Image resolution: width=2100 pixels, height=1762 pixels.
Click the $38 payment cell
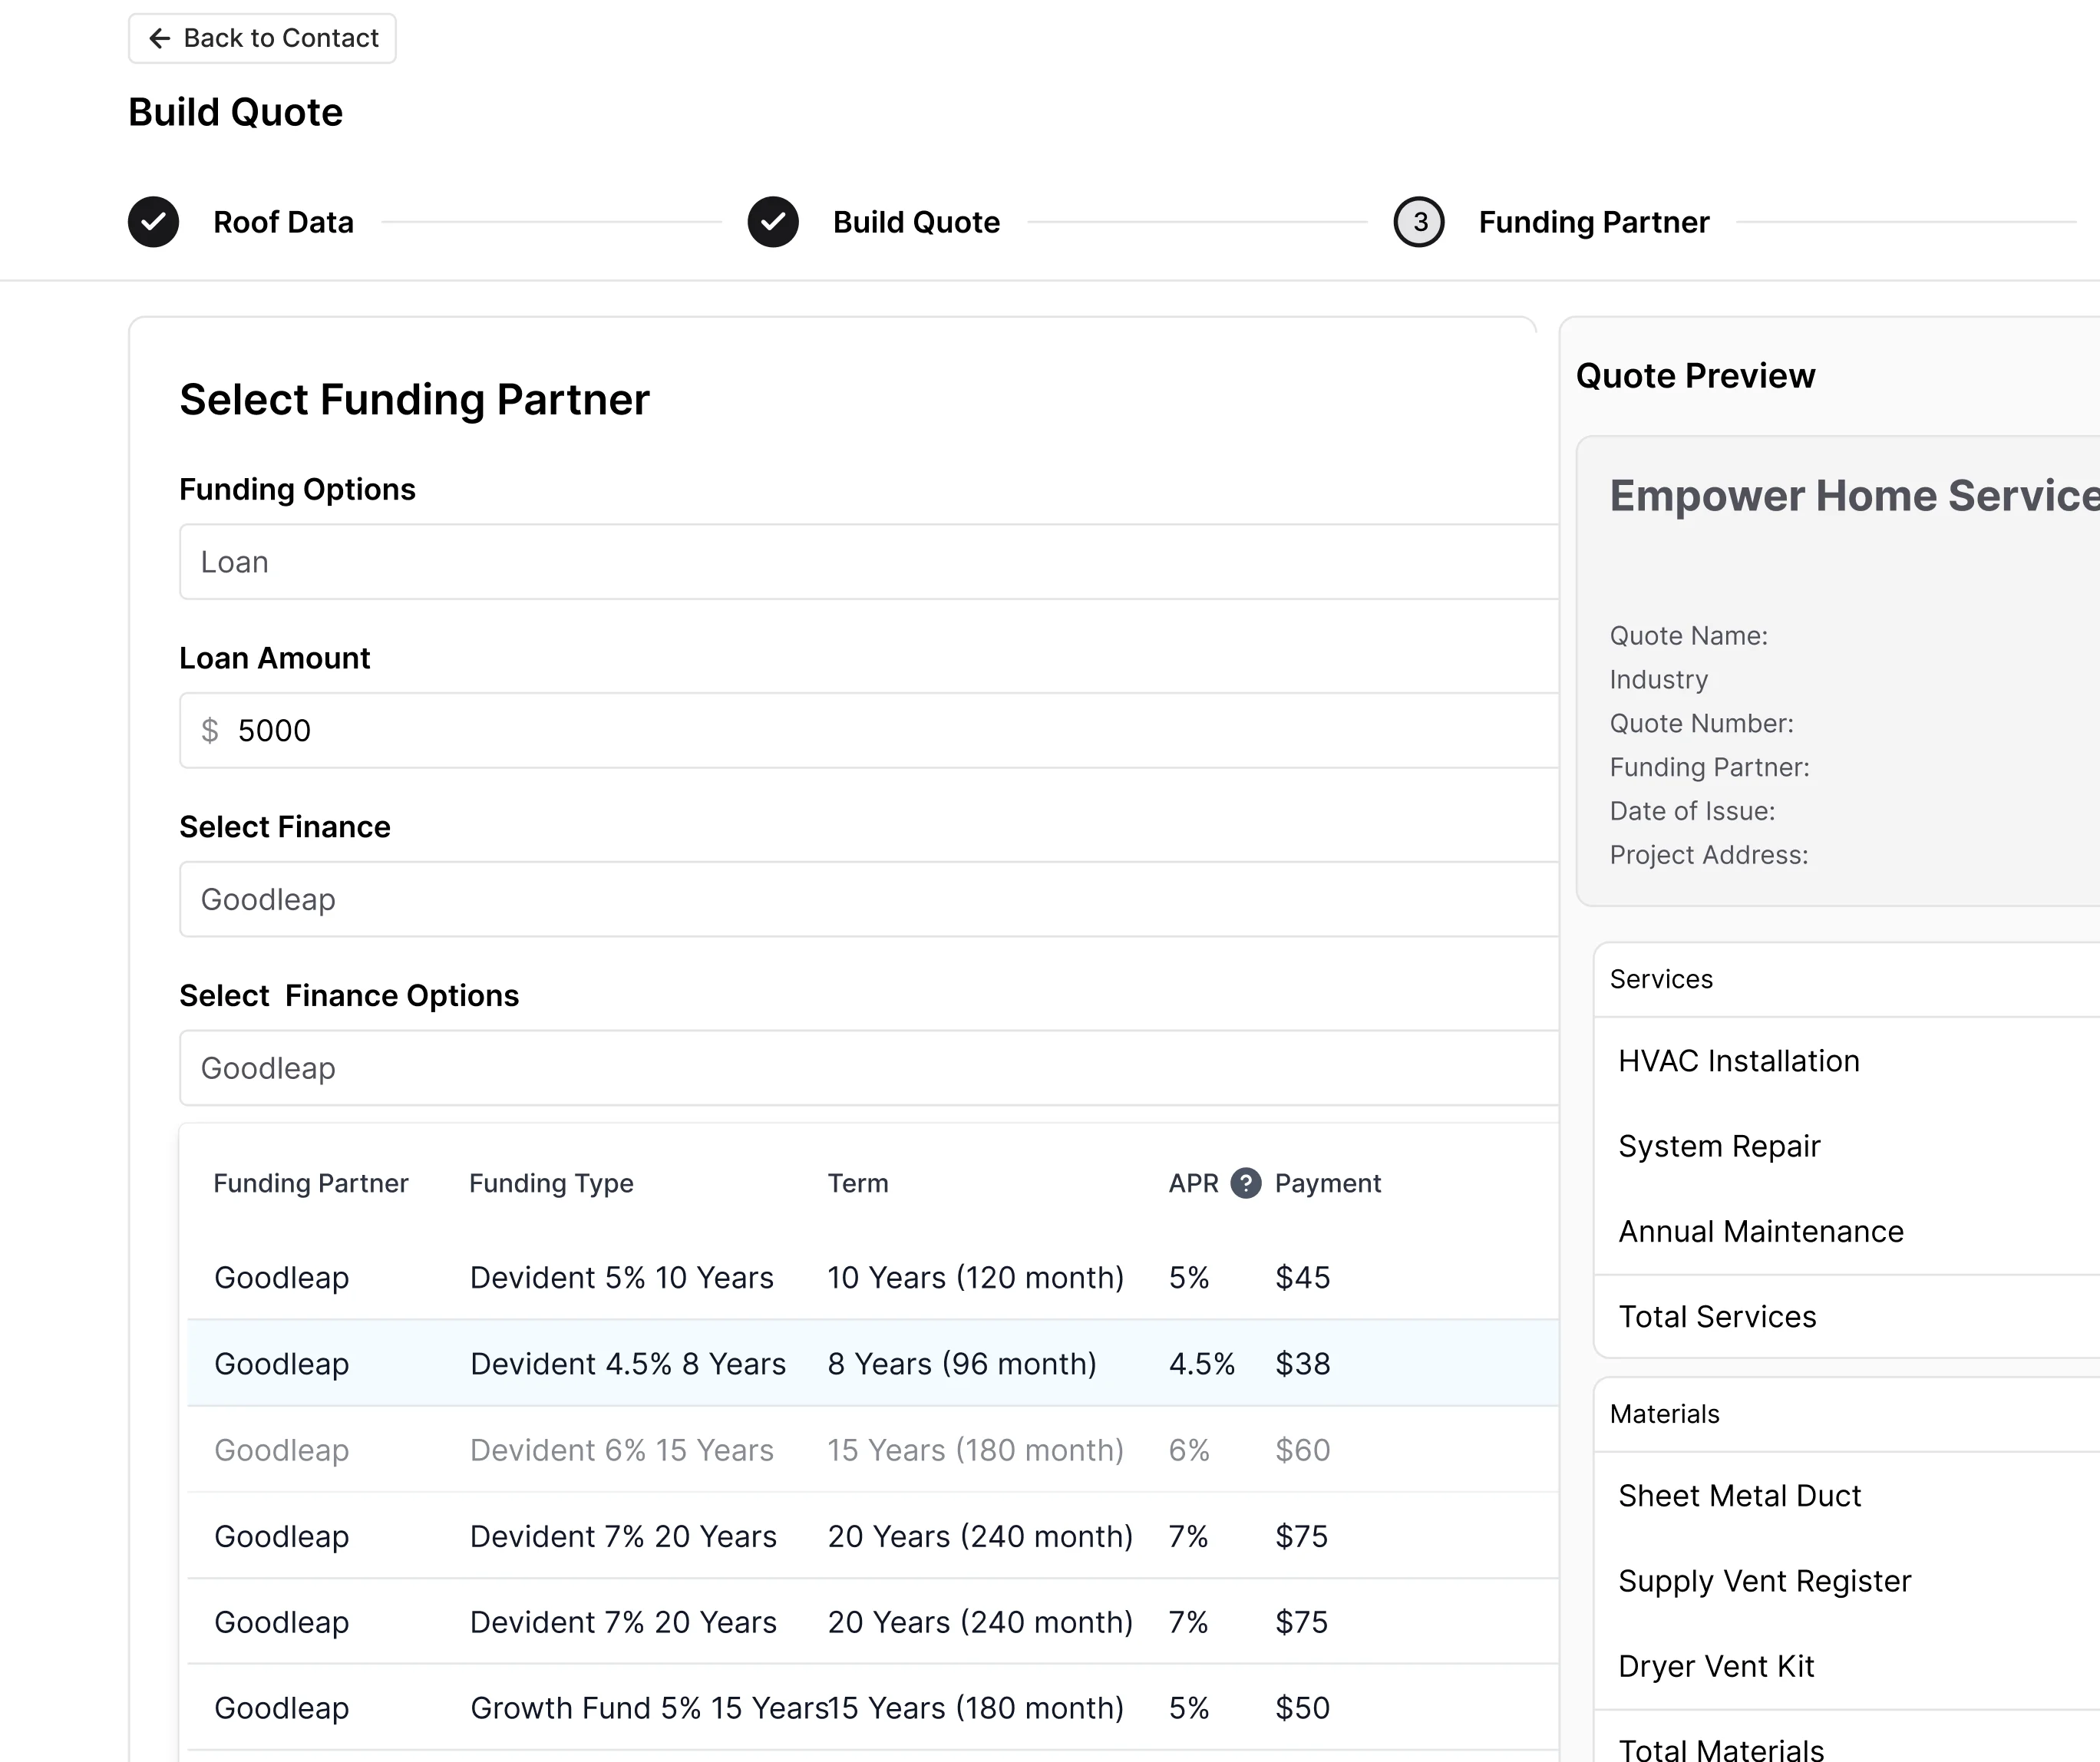pyautogui.click(x=1302, y=1363)
